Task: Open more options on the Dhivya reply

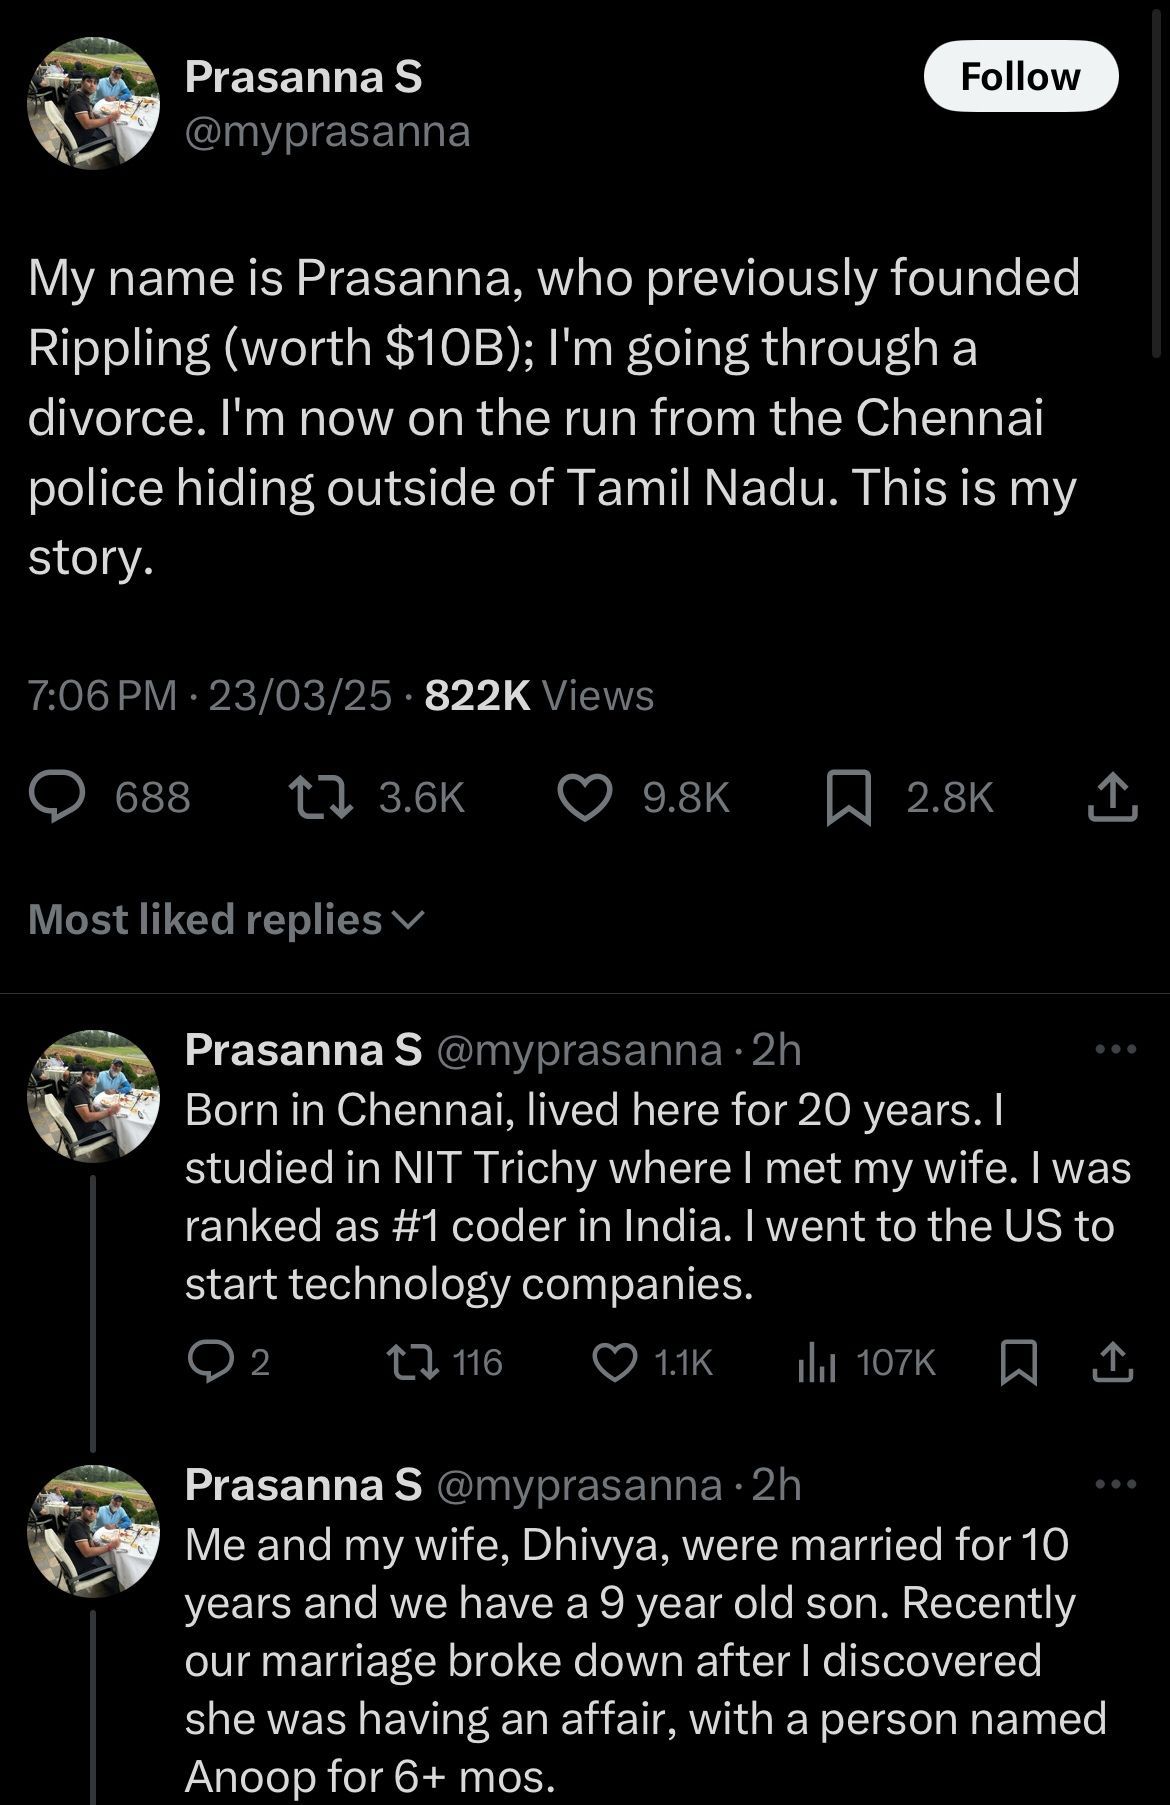Action: pos(1115,1484)
